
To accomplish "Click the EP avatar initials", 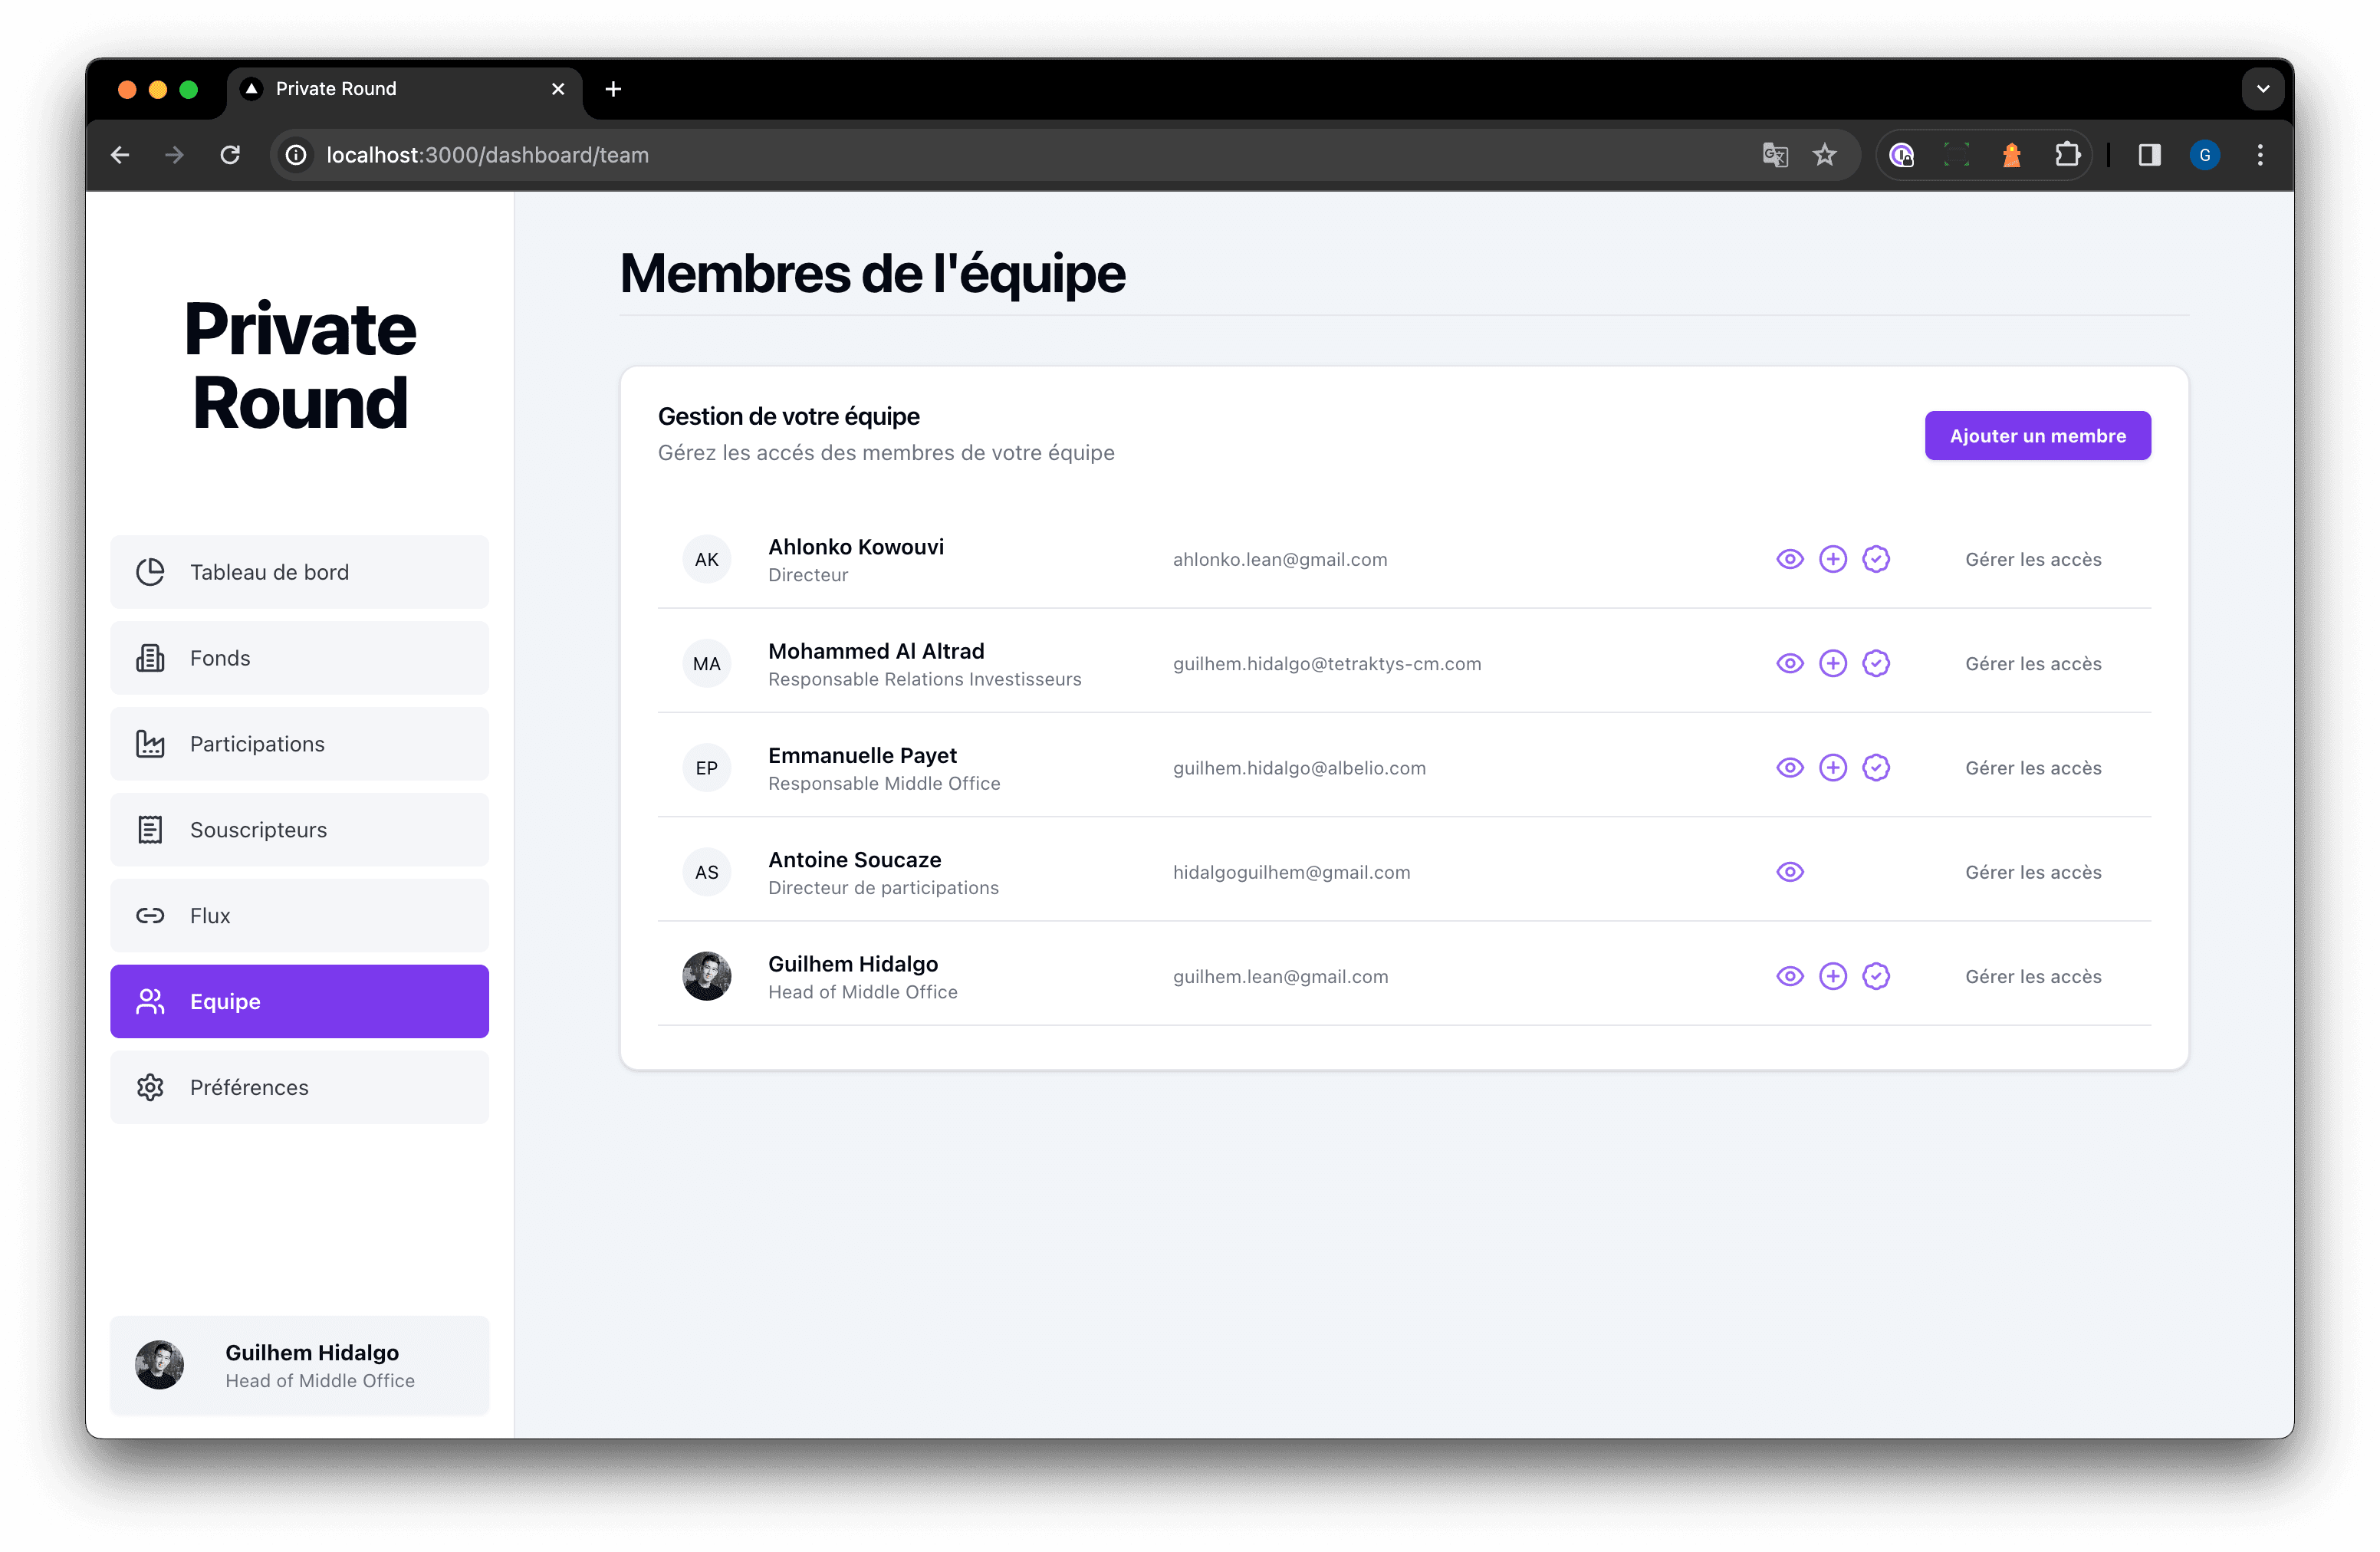I will point(707,768).
